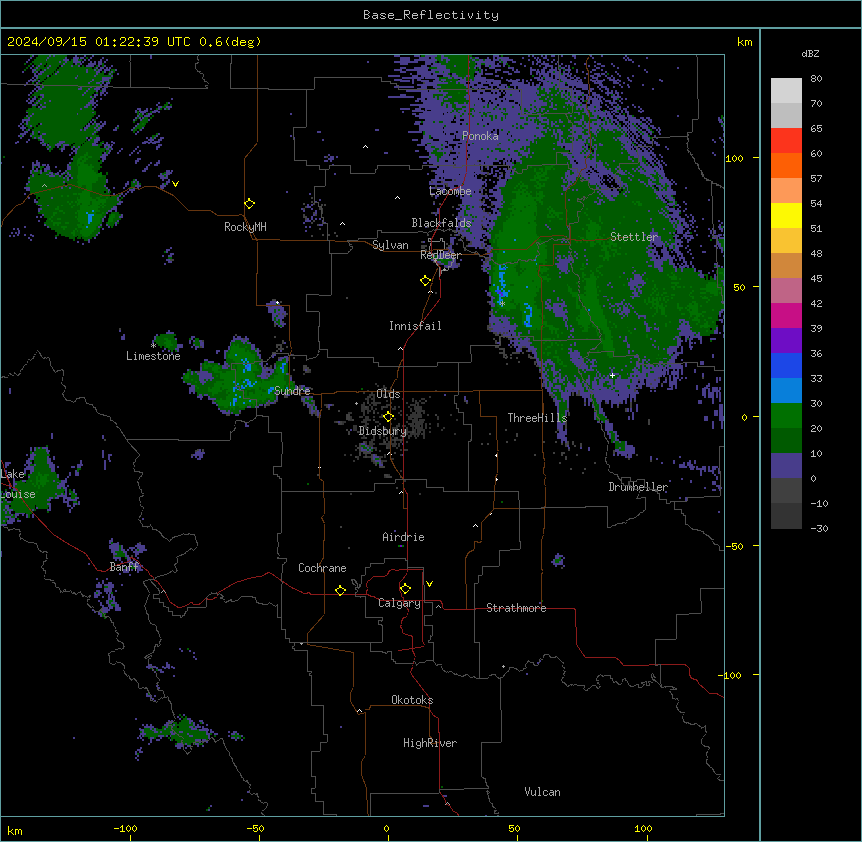Select the RockyMH label
The height and width of the screenshot is (842, 862).
point(245,227)
